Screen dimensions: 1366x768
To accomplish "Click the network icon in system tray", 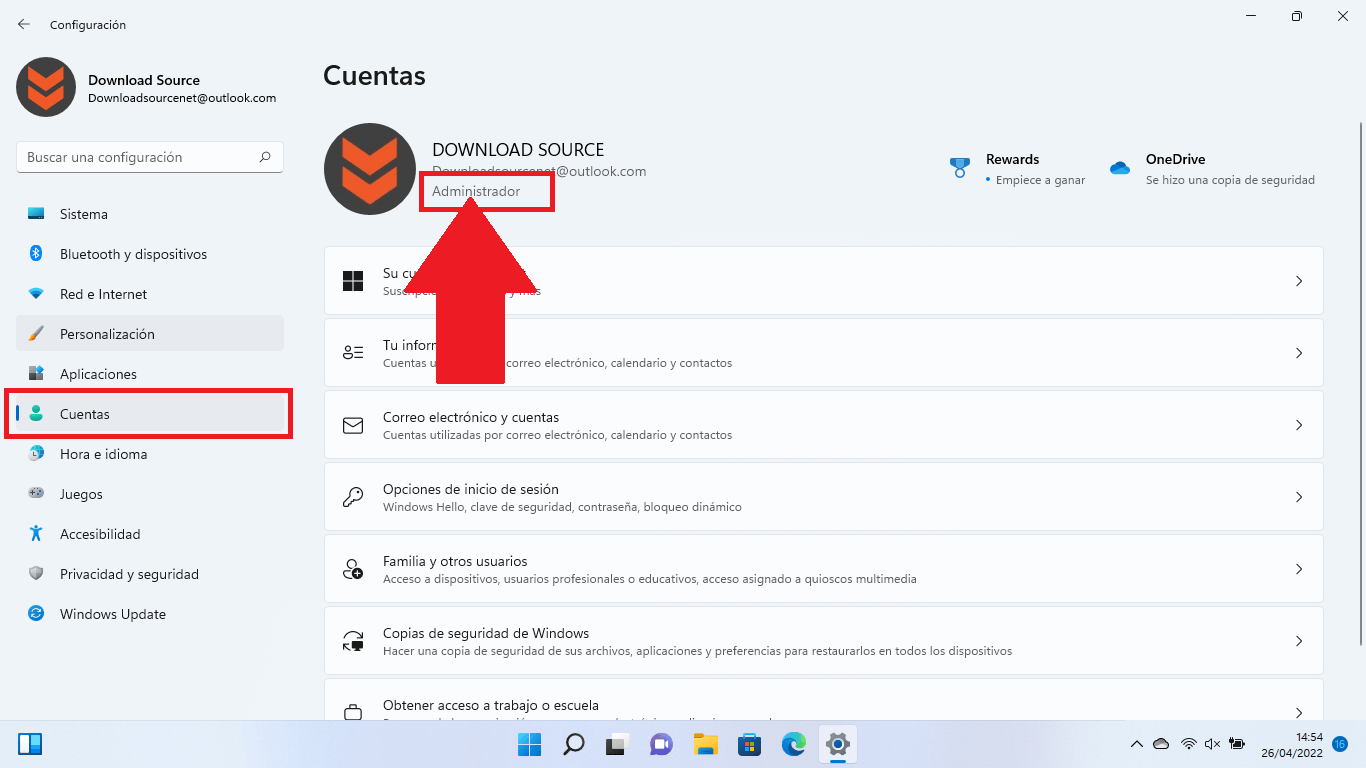I will click(x=1189, y=744).
